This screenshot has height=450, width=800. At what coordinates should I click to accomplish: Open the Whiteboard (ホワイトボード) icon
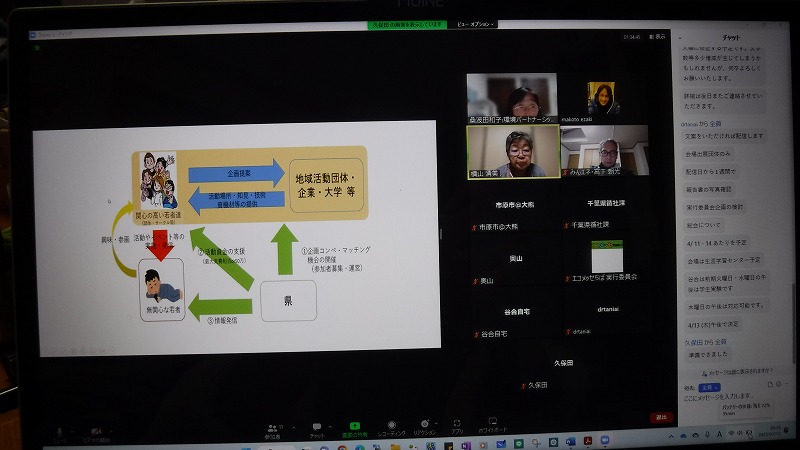492,421
